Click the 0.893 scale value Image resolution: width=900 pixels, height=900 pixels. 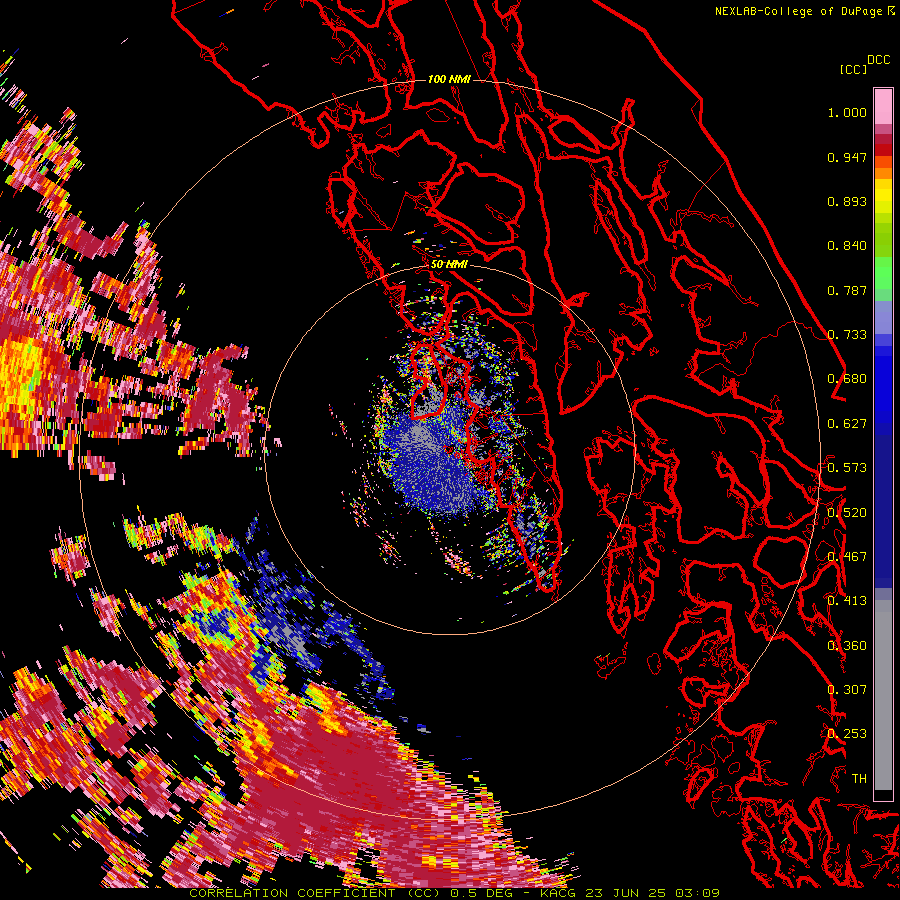[847, 201]
